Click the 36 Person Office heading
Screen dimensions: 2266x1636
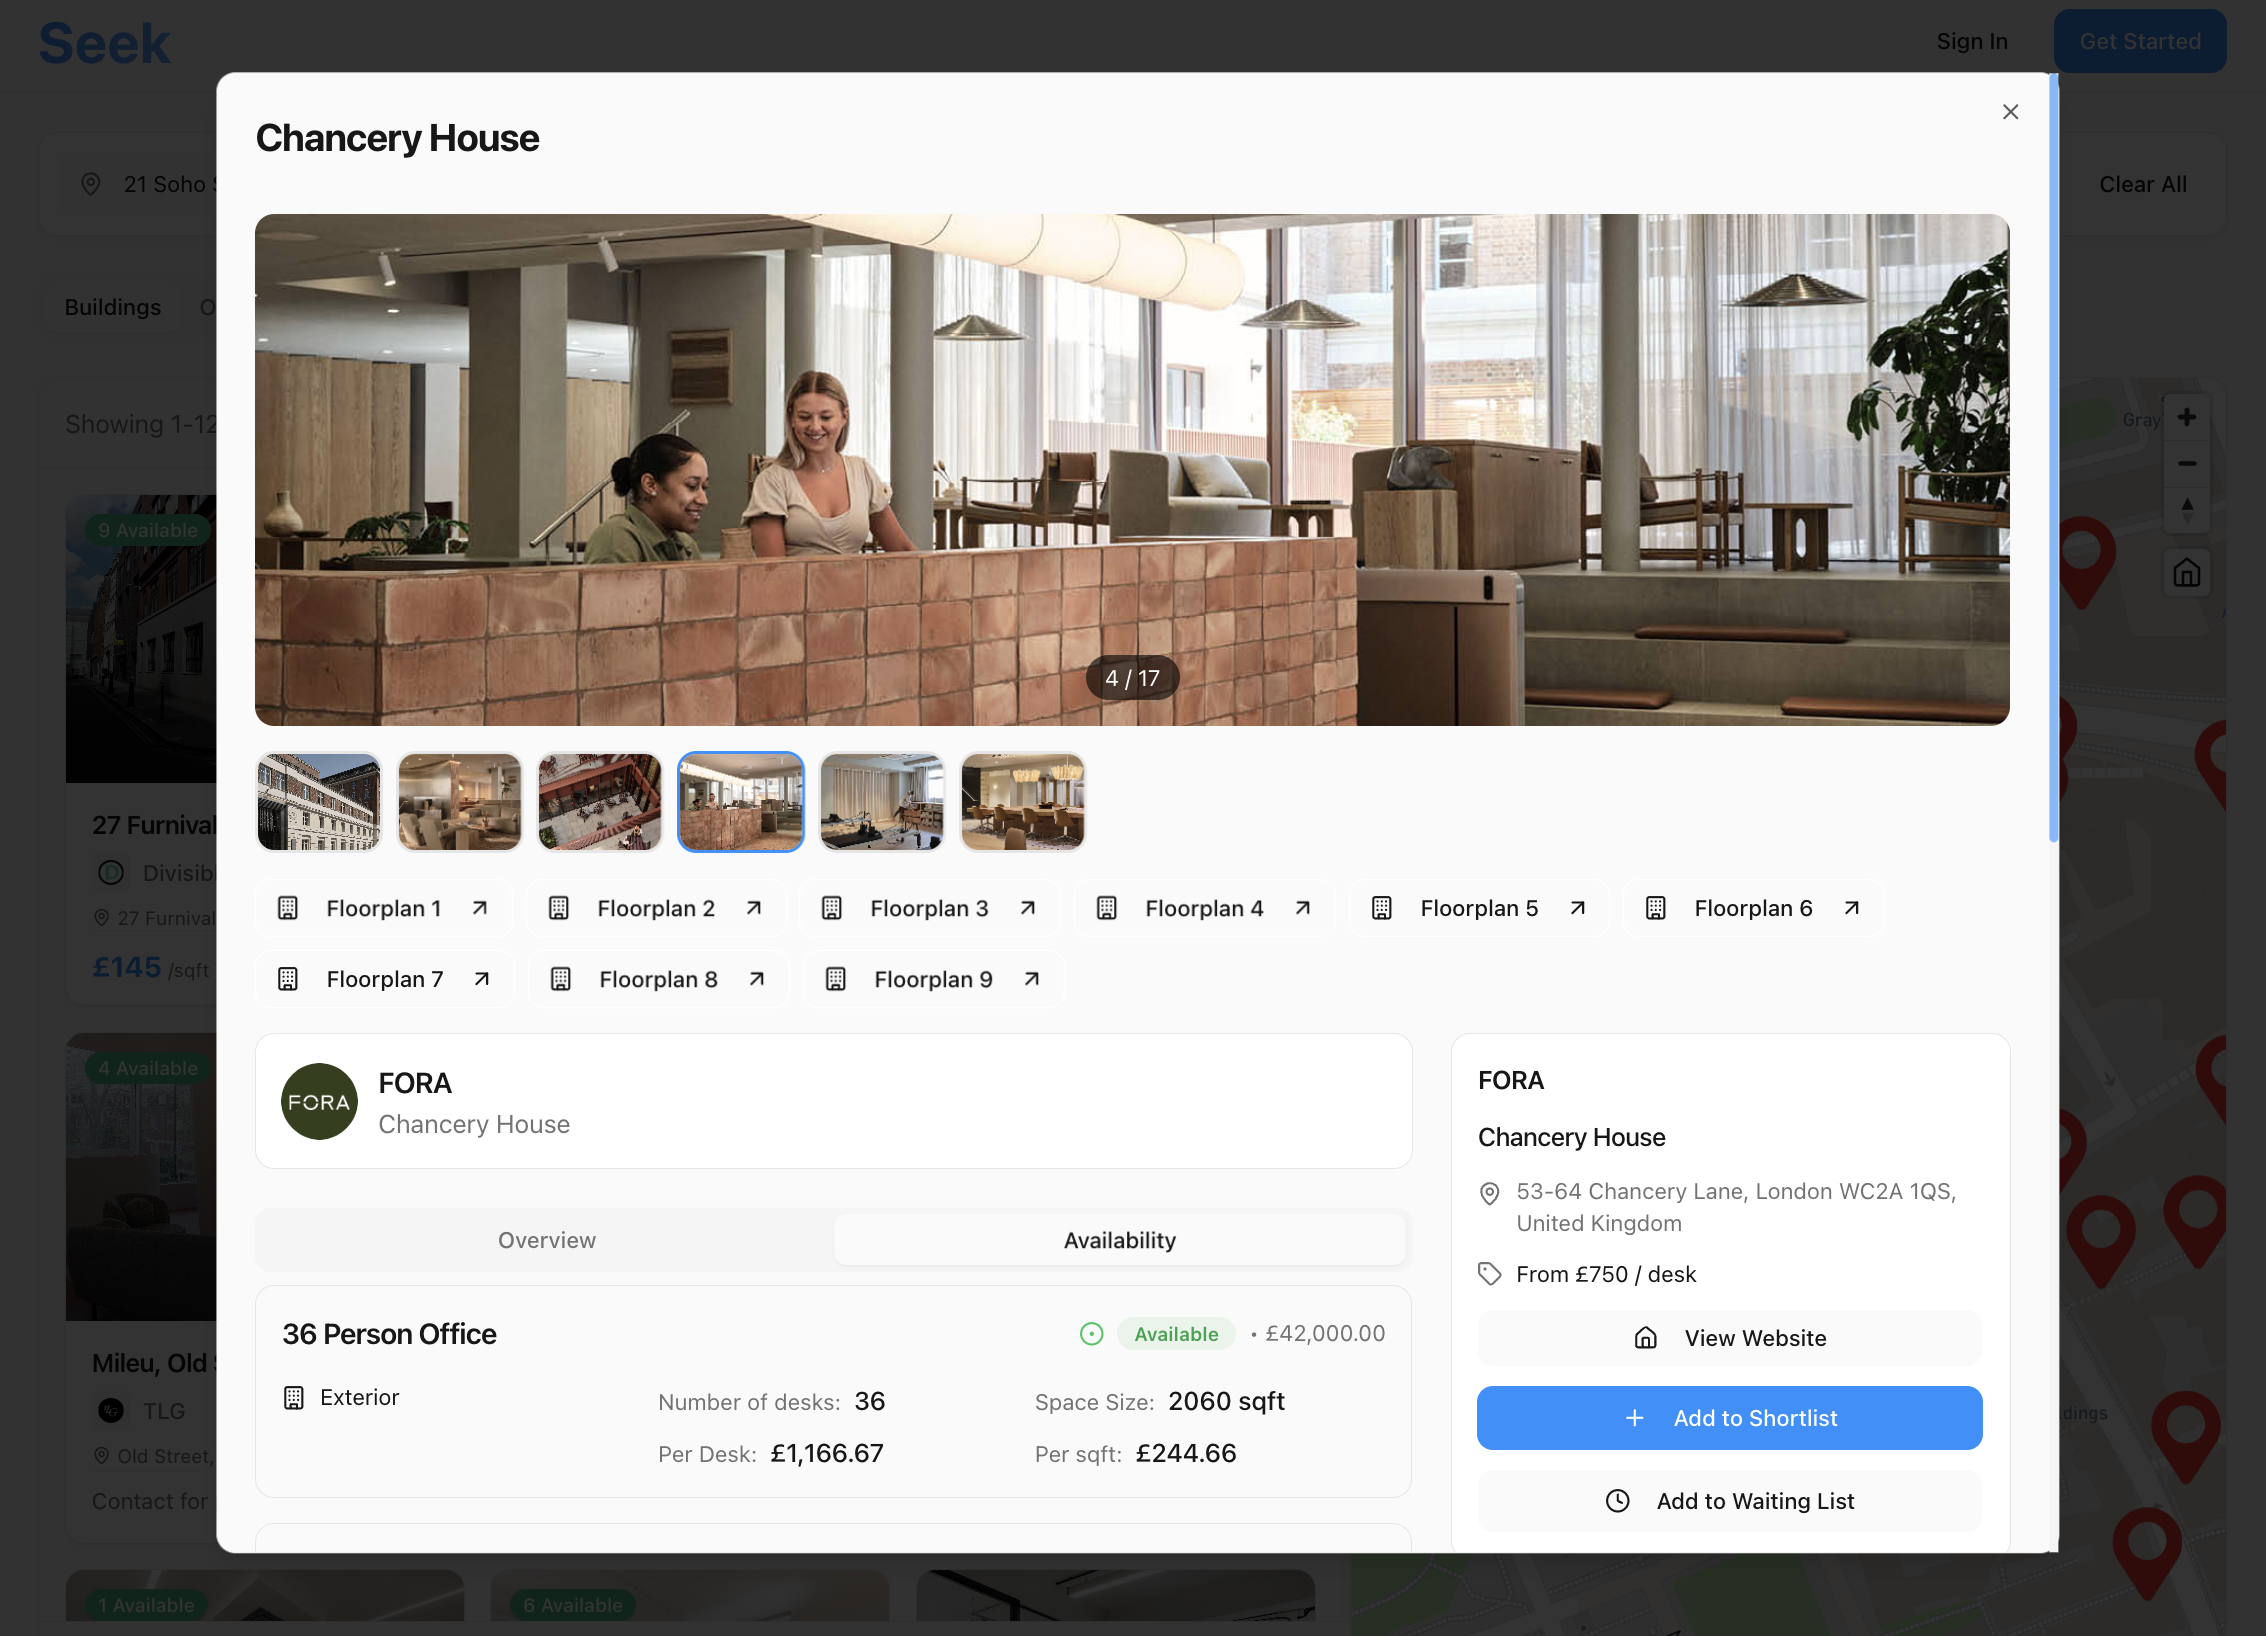(389, 1334)
